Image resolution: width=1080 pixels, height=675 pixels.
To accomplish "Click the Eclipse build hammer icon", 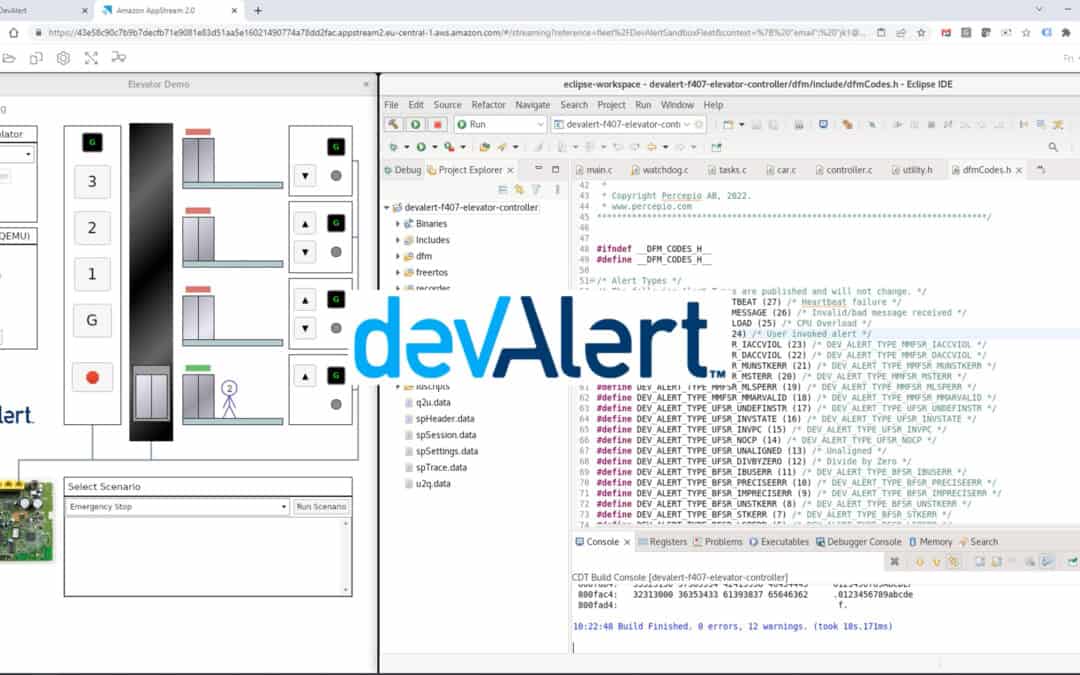I will tap(393, 125).
